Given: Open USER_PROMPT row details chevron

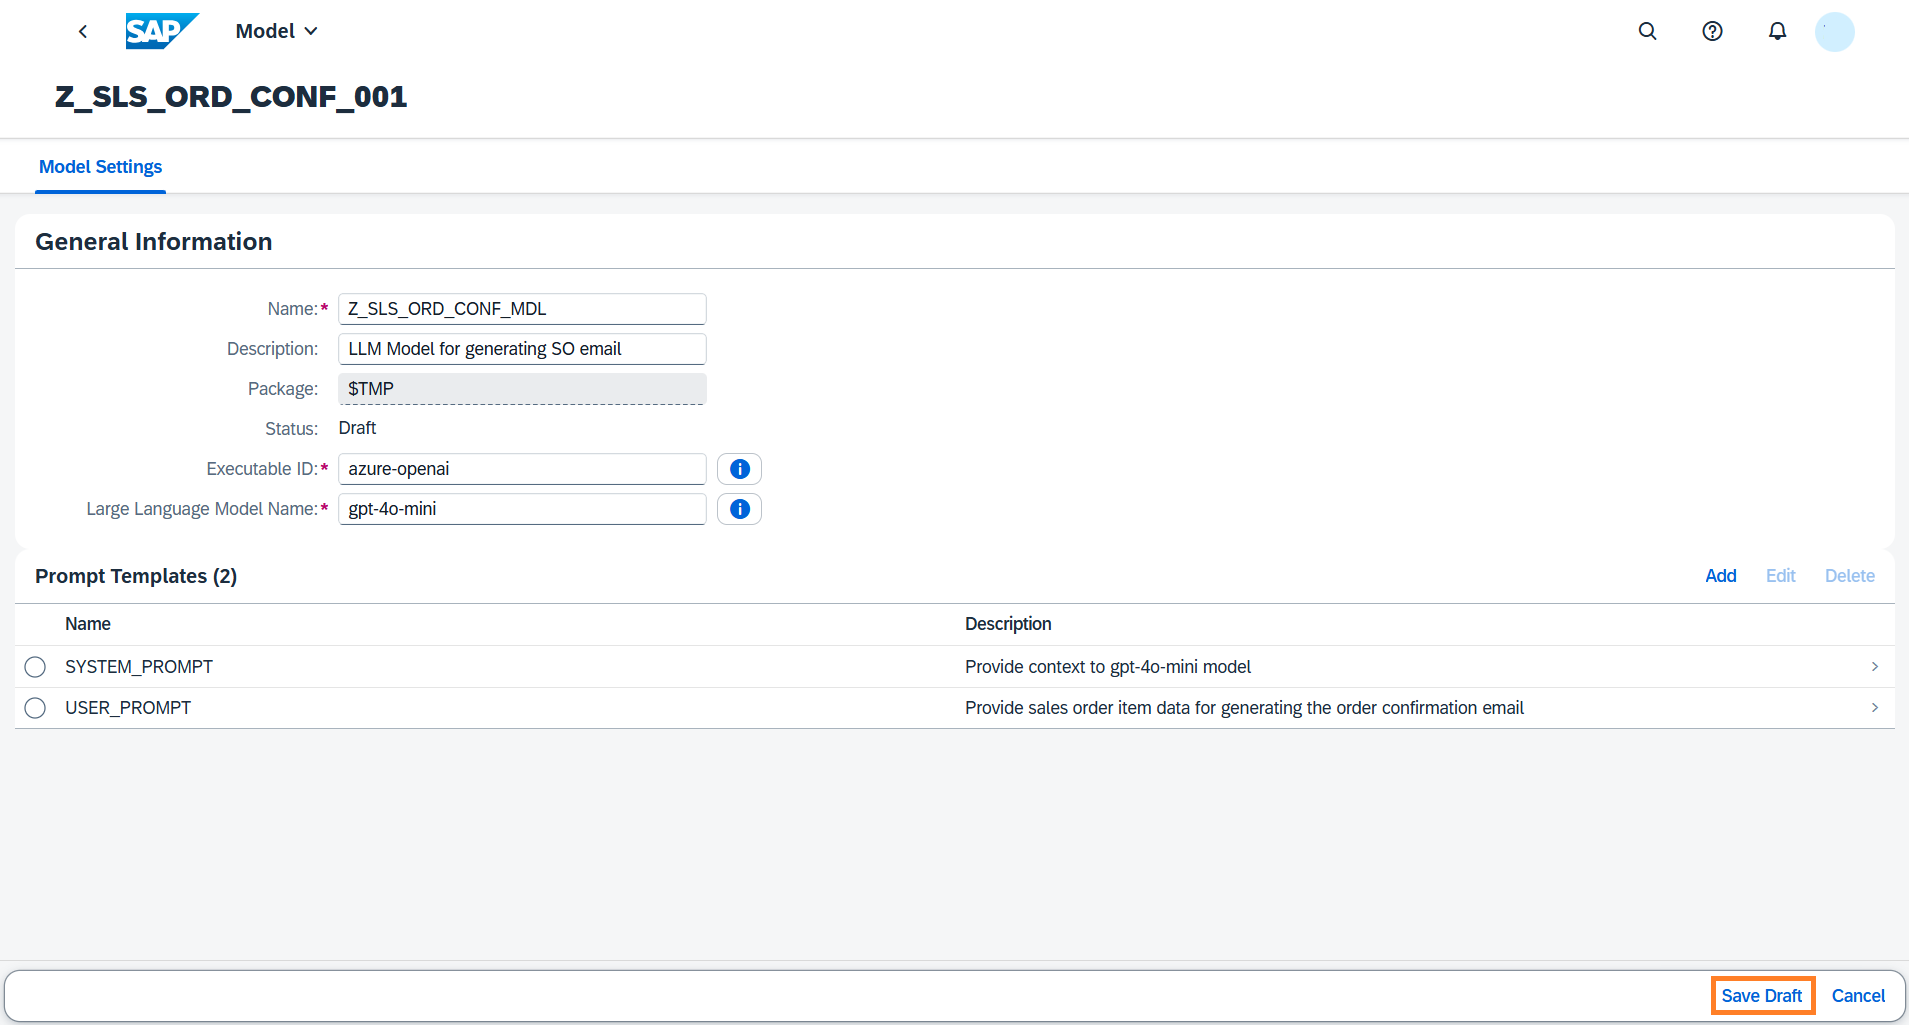Looking at the screenshot, I should pos(1874,708).
